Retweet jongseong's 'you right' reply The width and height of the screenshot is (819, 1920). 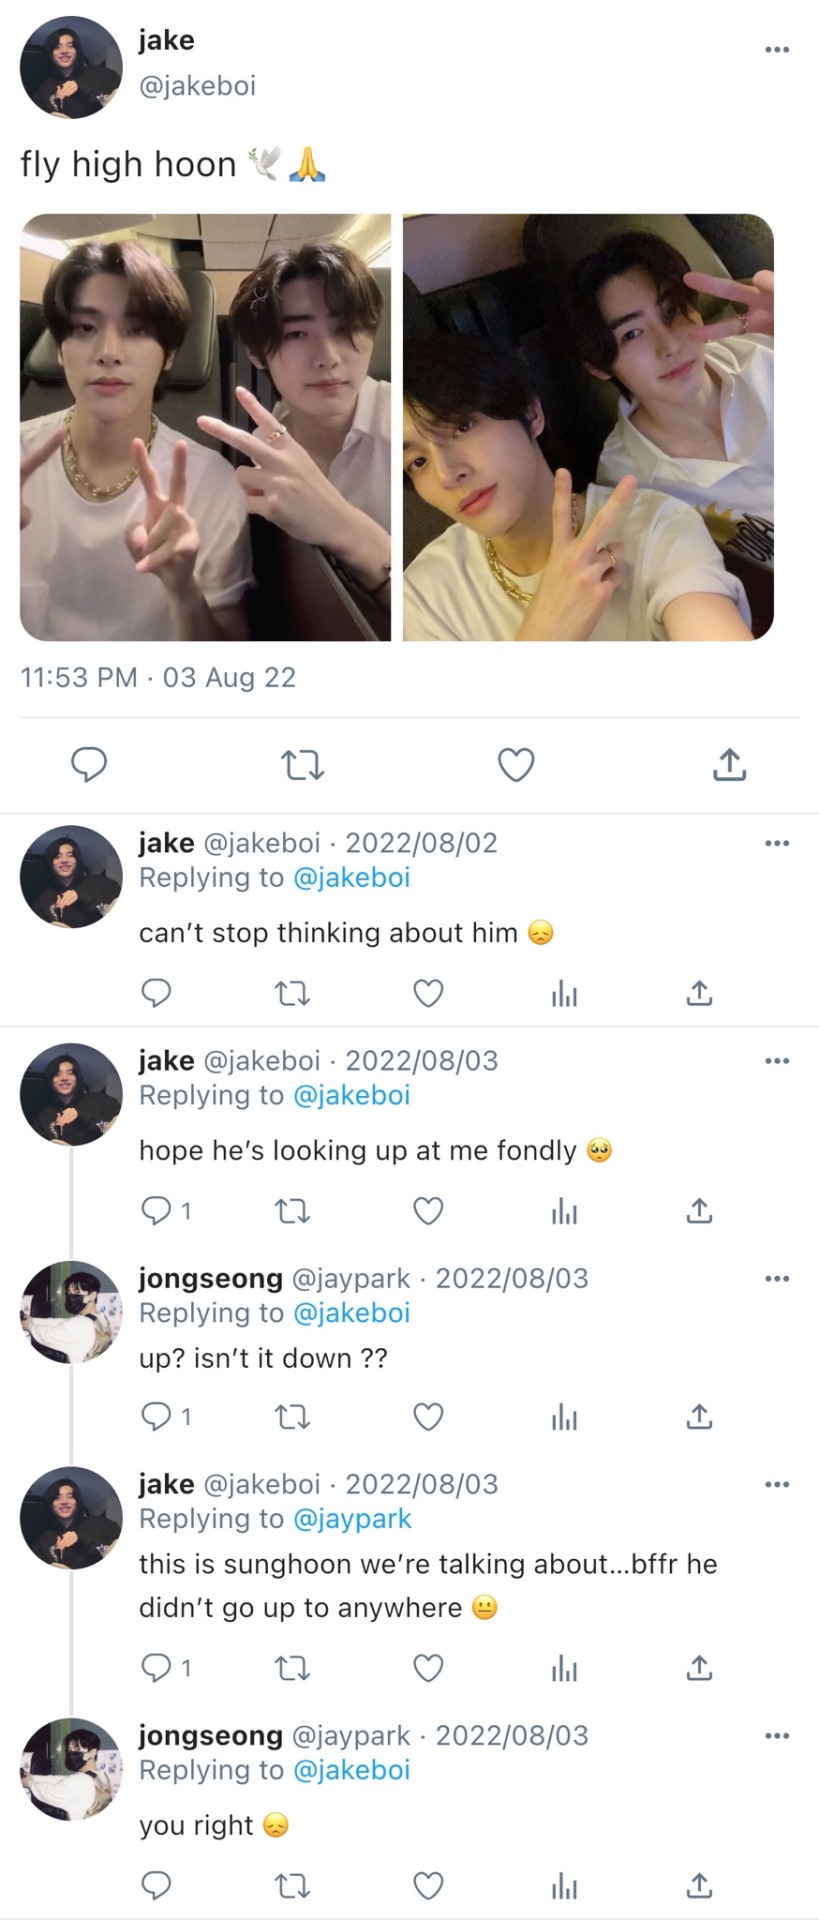[292, 1886]
